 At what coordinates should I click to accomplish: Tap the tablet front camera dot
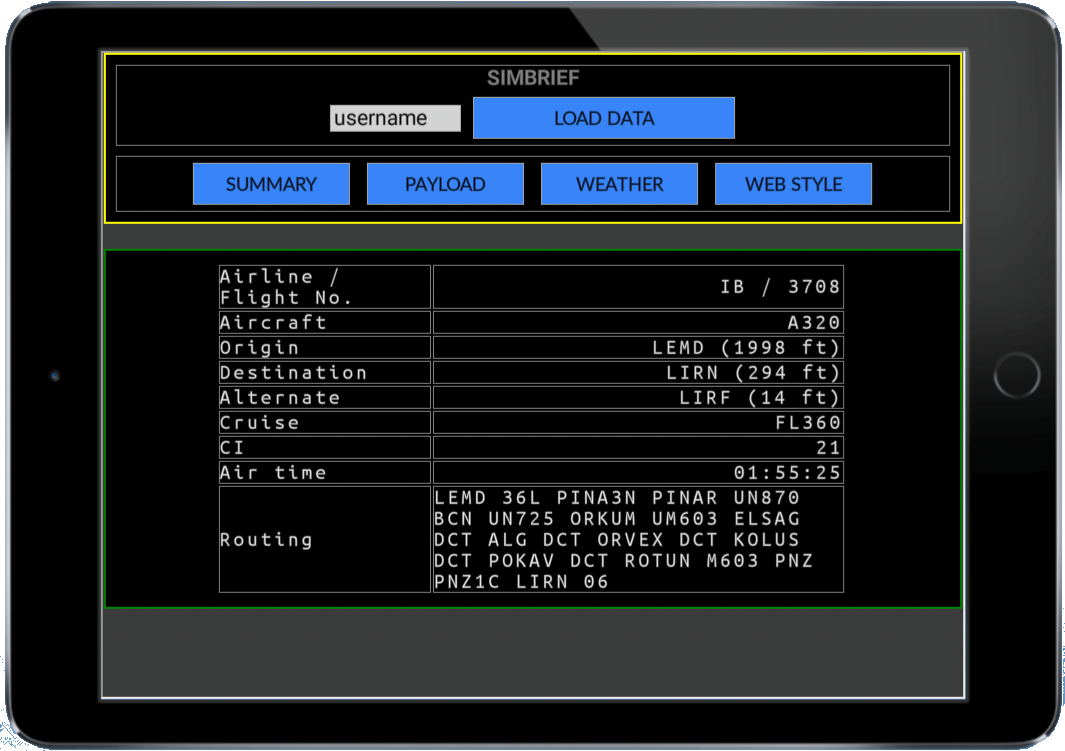[x=55, y=376]
